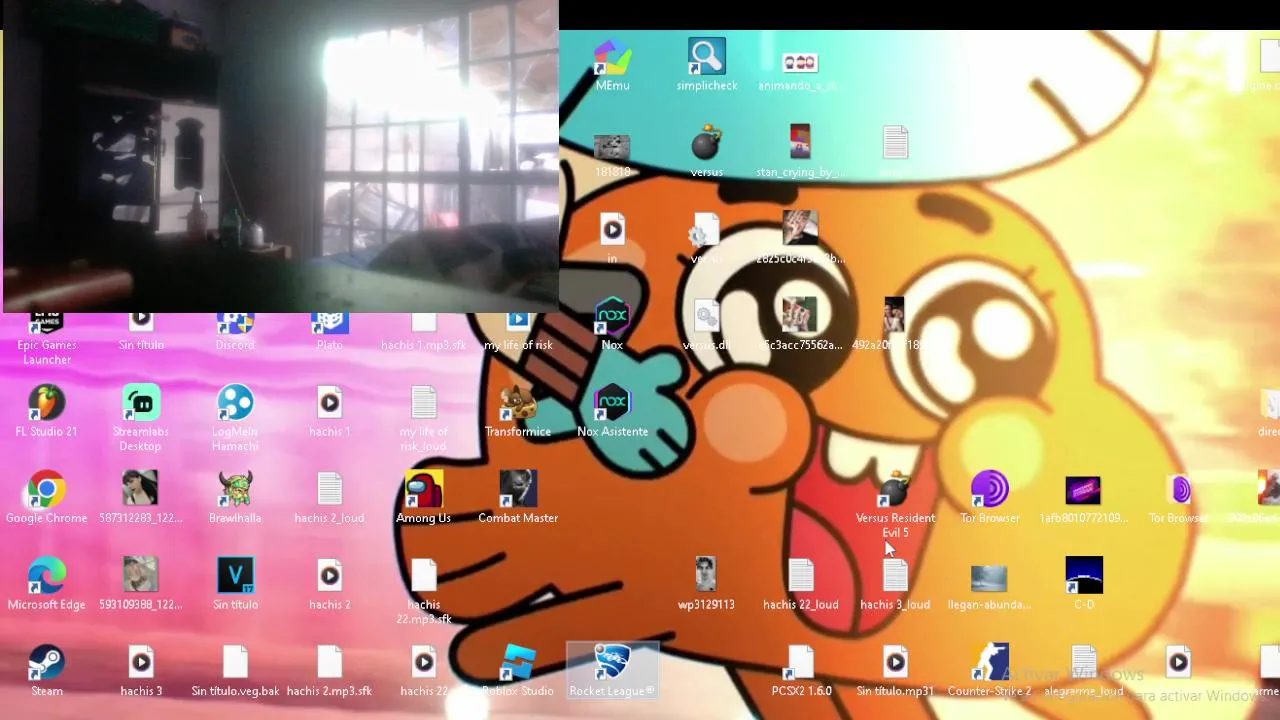
Task: Launch FL Studio 21
Action: coord(46,412)
